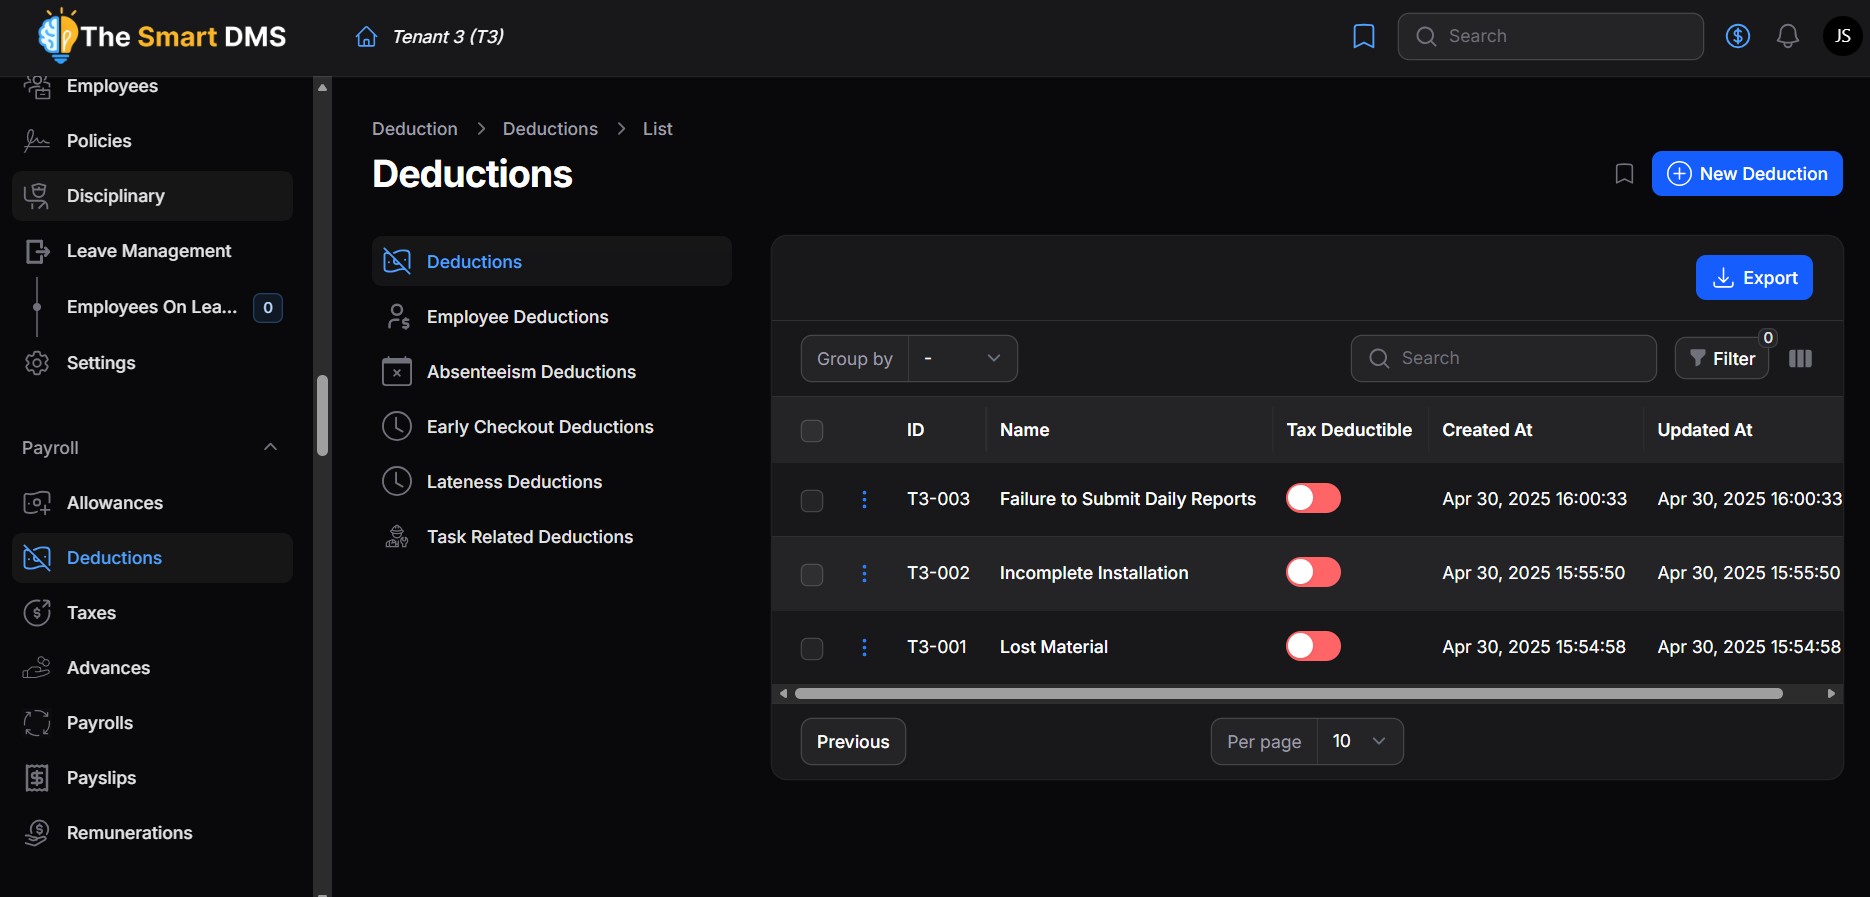Viewport: 1870px width, 897px height.
Task: Open the Group by dropdown
Action: click(x=962, y=358)
